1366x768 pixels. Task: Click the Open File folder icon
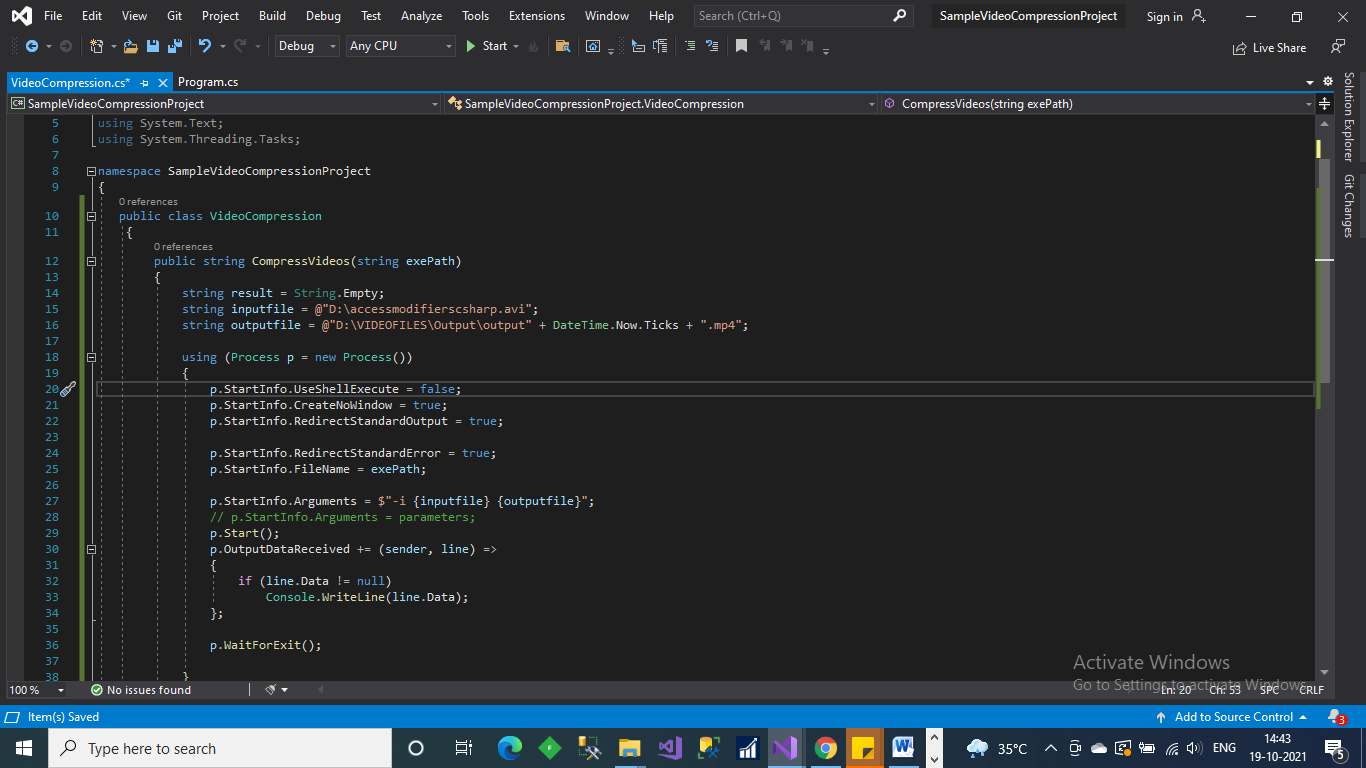pos(132,46)
